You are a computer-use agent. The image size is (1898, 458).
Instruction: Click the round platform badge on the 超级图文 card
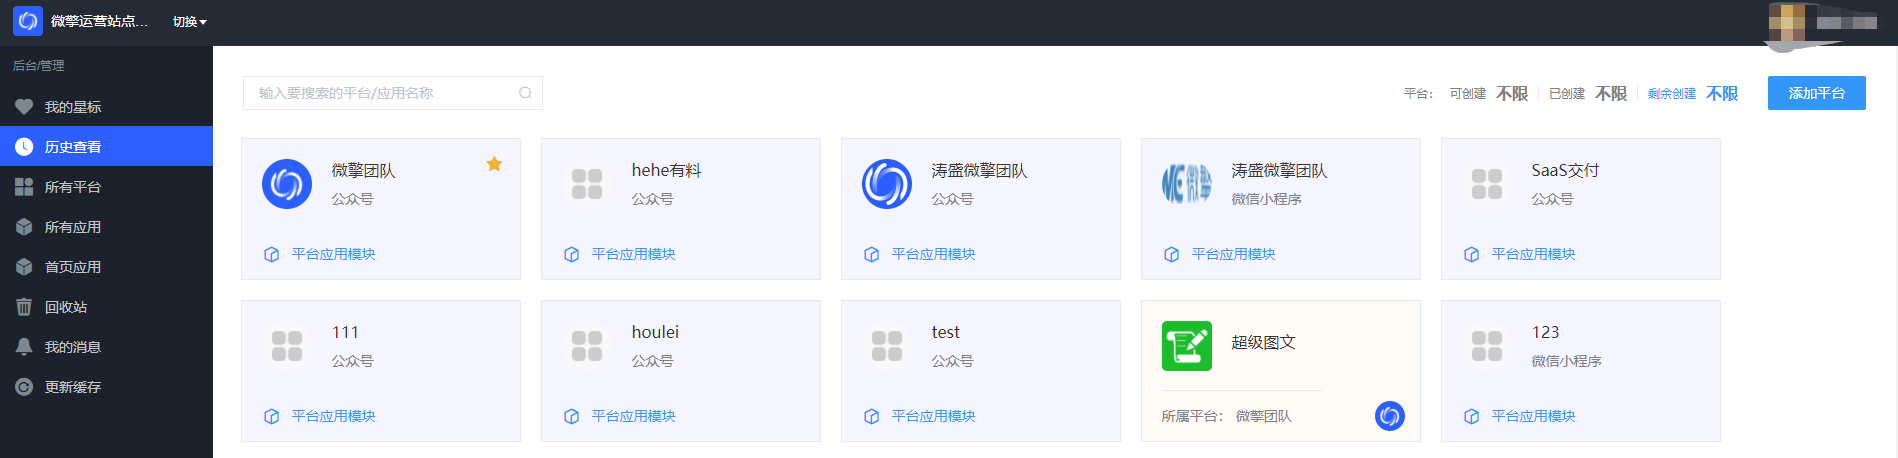pos(1390,416)
